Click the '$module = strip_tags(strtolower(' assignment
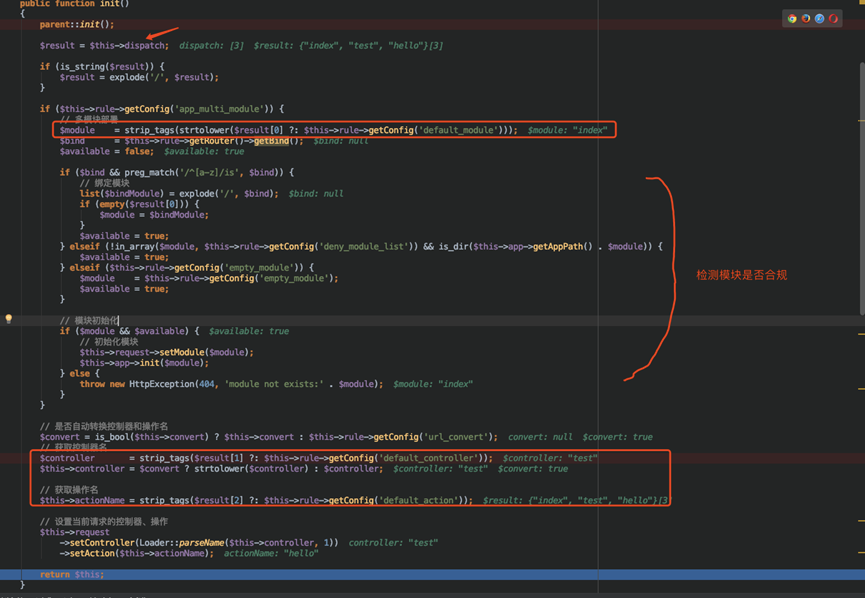Image resolution: width=865 pixels, height=598 pixels. tap(289, 130)
